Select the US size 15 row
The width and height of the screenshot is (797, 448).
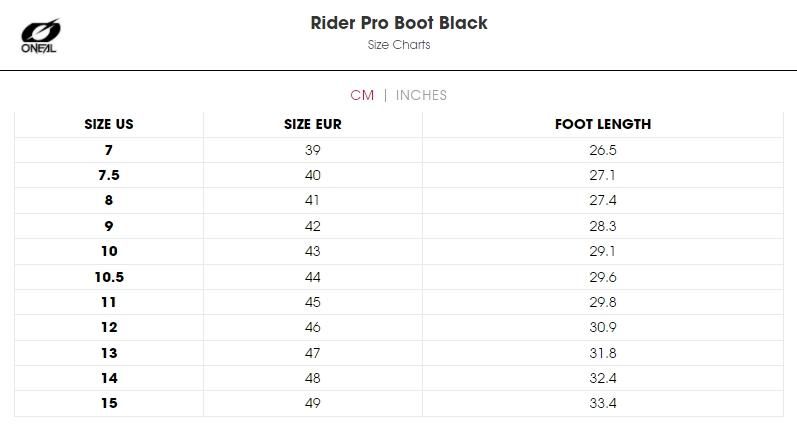click(x=399, y=403)
